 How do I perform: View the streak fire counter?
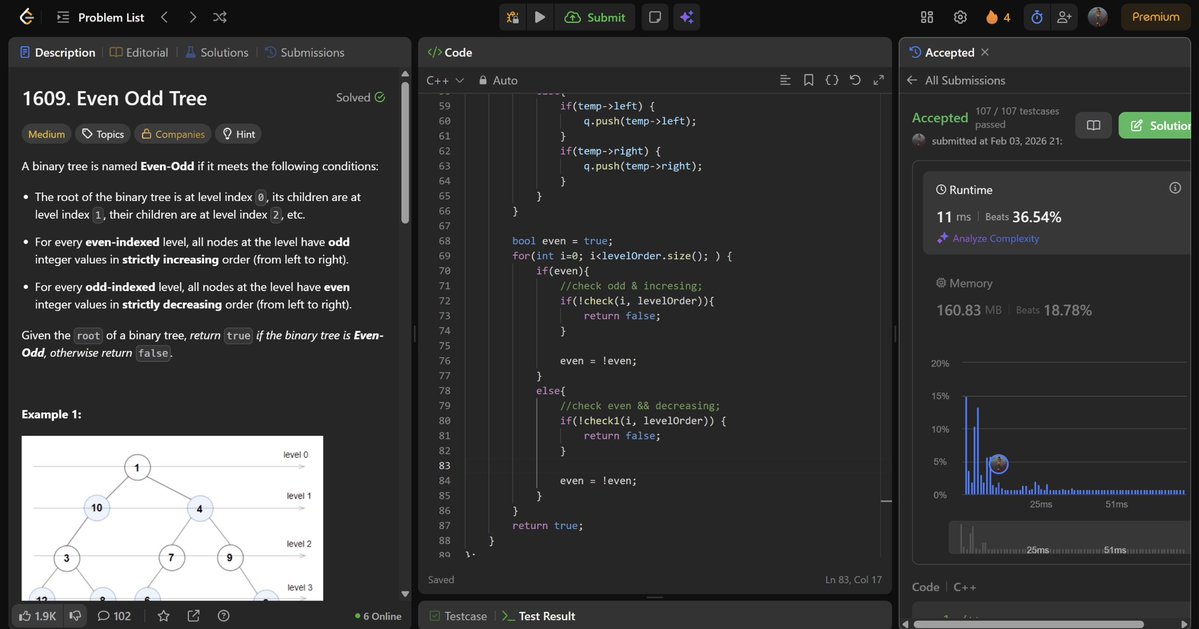coord(998,17)
